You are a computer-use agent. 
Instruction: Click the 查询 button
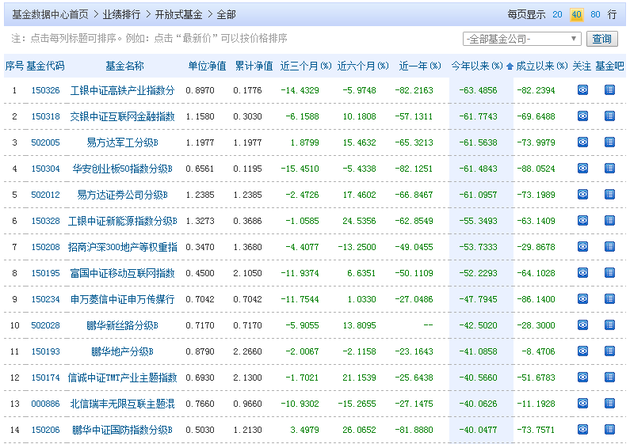[601, 39]
